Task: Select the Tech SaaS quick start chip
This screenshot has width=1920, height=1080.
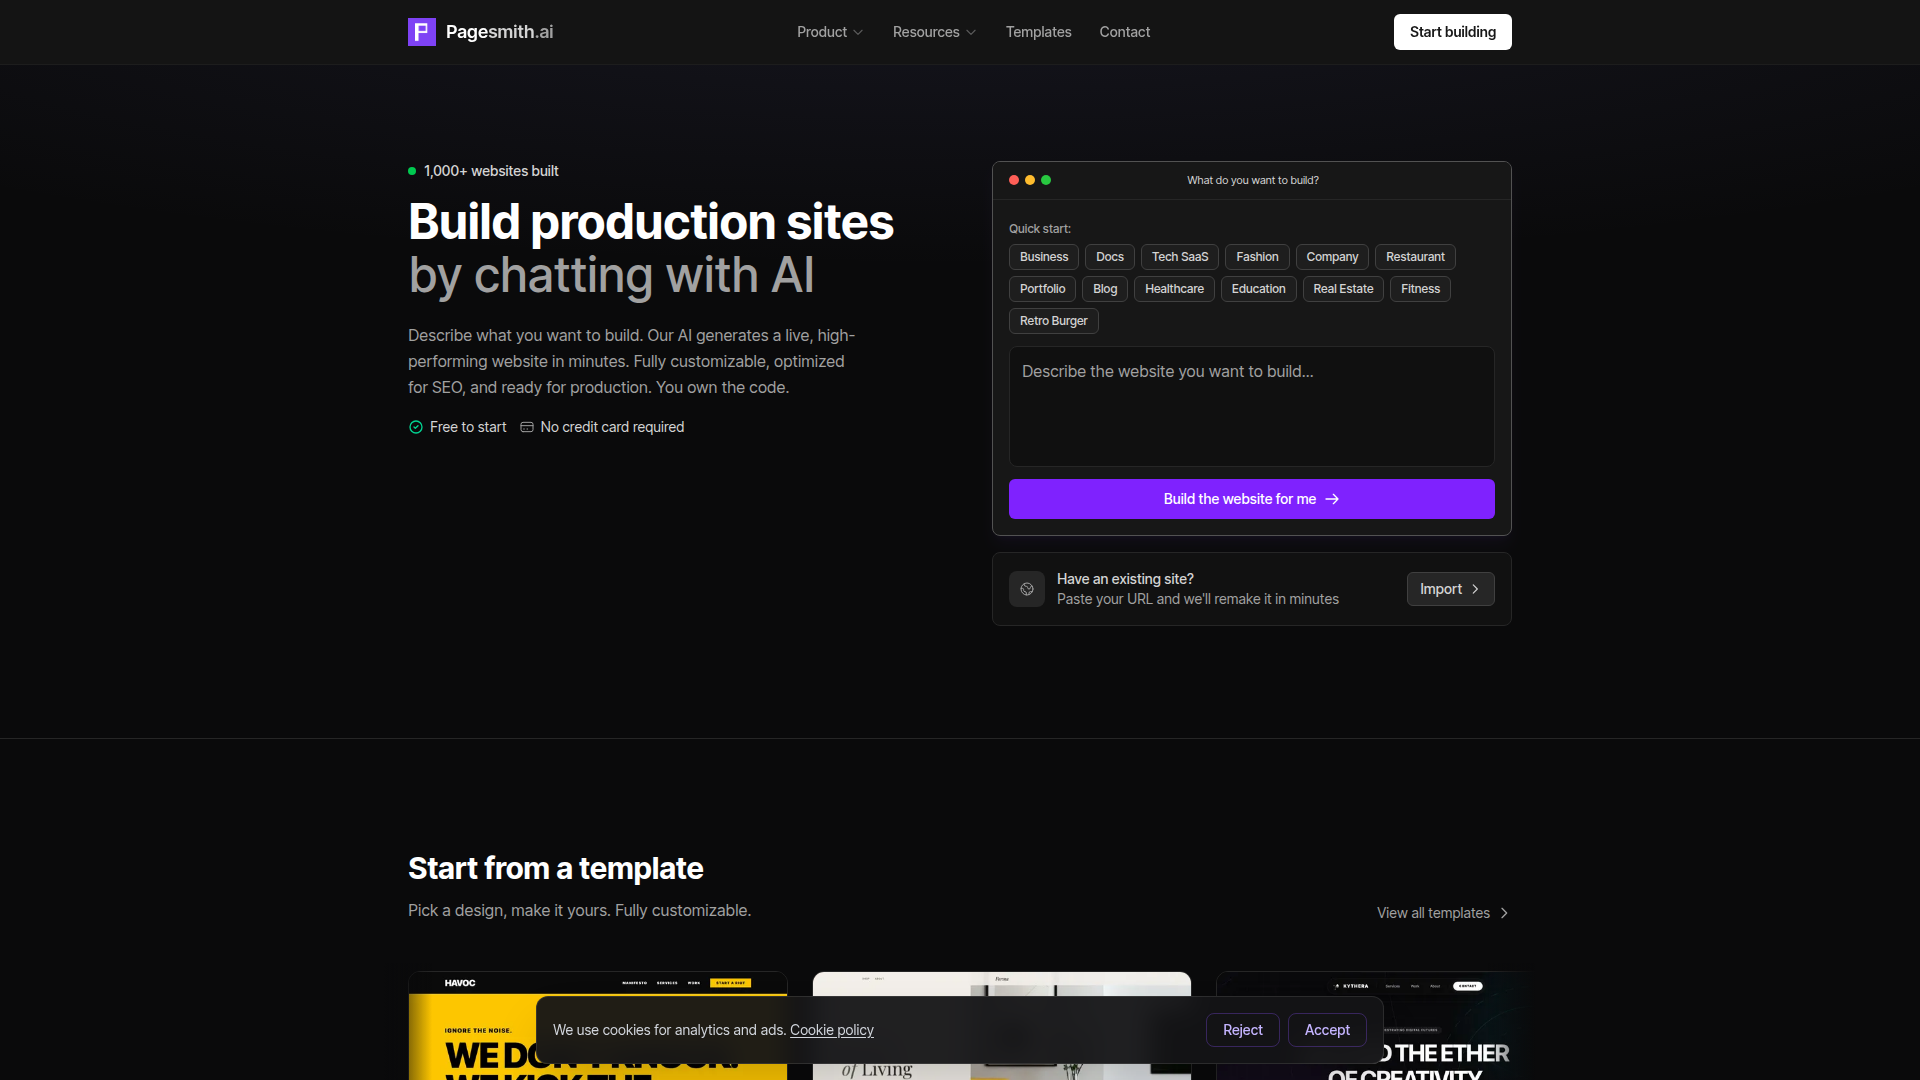Action: (1179, 257)
